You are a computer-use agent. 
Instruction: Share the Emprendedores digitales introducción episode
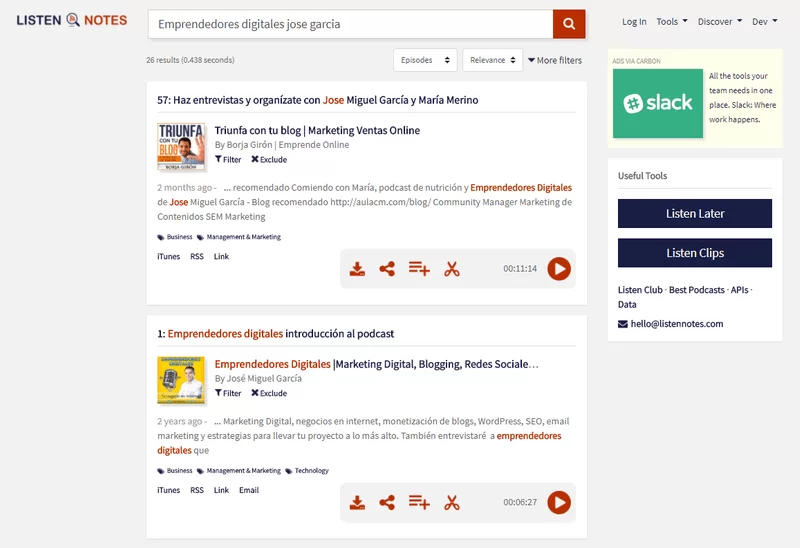coord(387,503)
